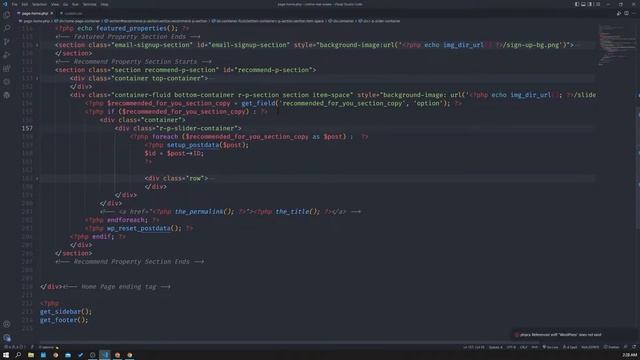Open the File menu
The height and width of the screenshot is (360, 640).
(15, 4)
